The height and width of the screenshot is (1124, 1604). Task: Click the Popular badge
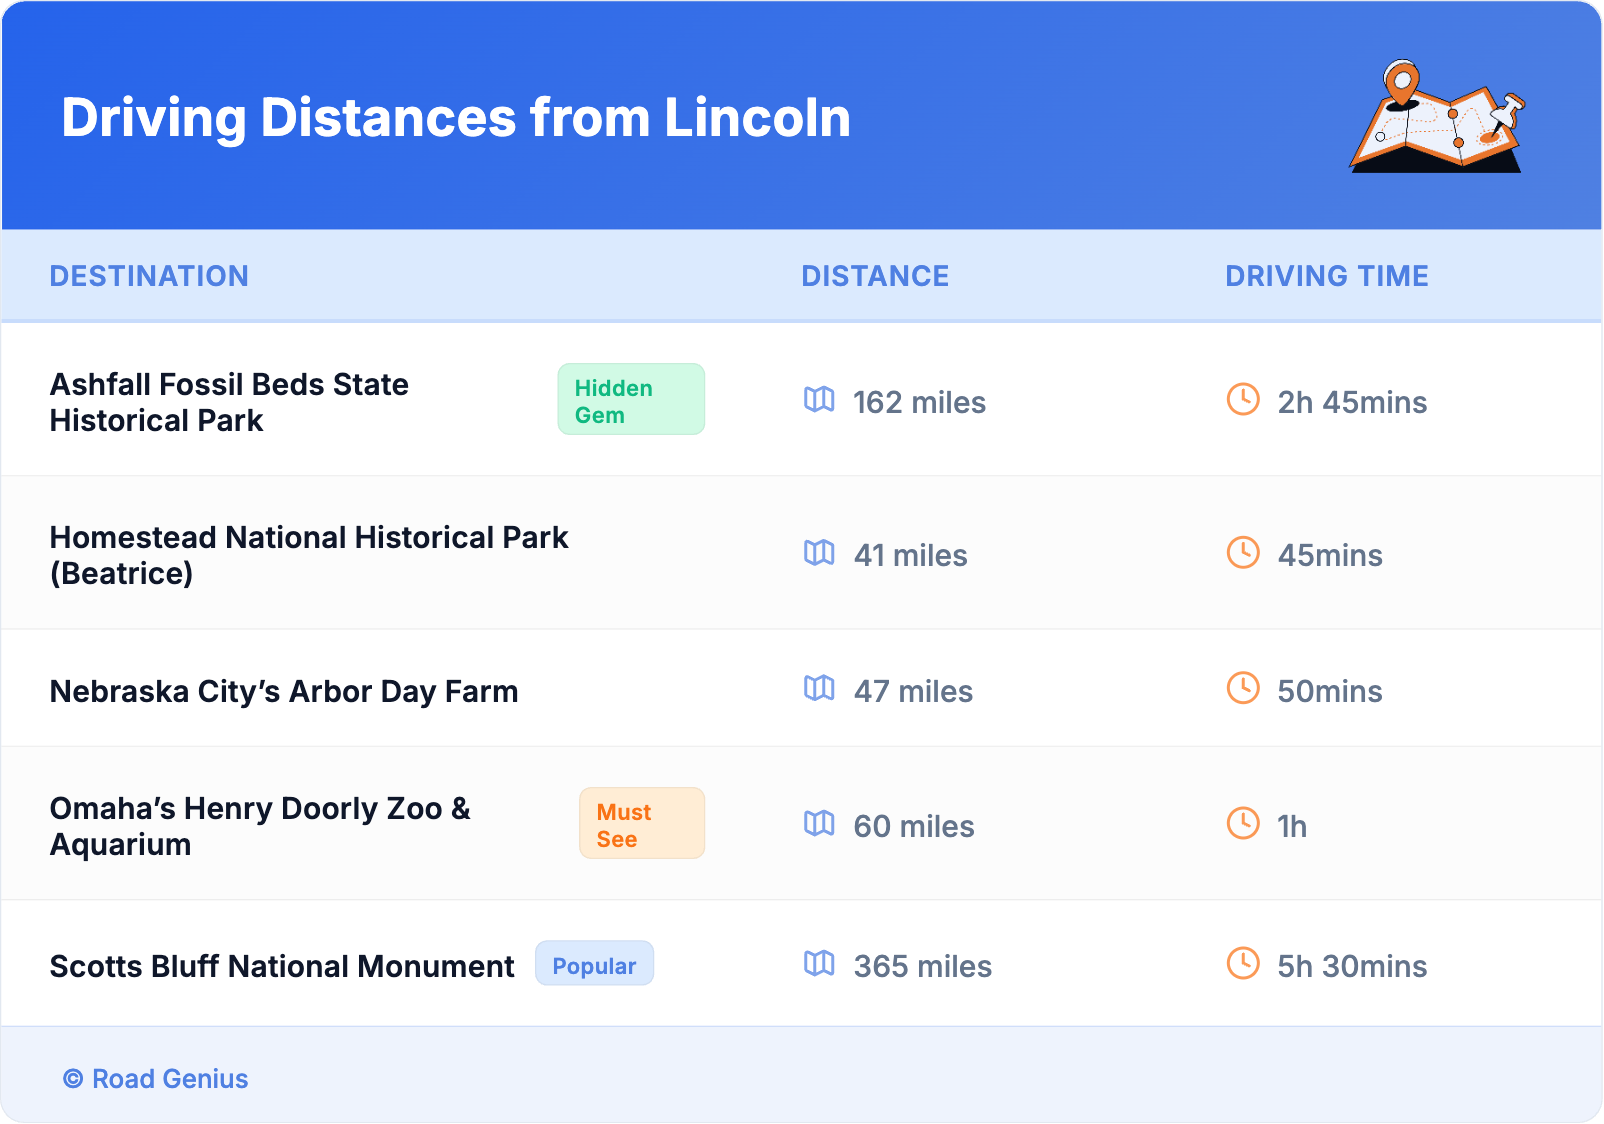594,964
